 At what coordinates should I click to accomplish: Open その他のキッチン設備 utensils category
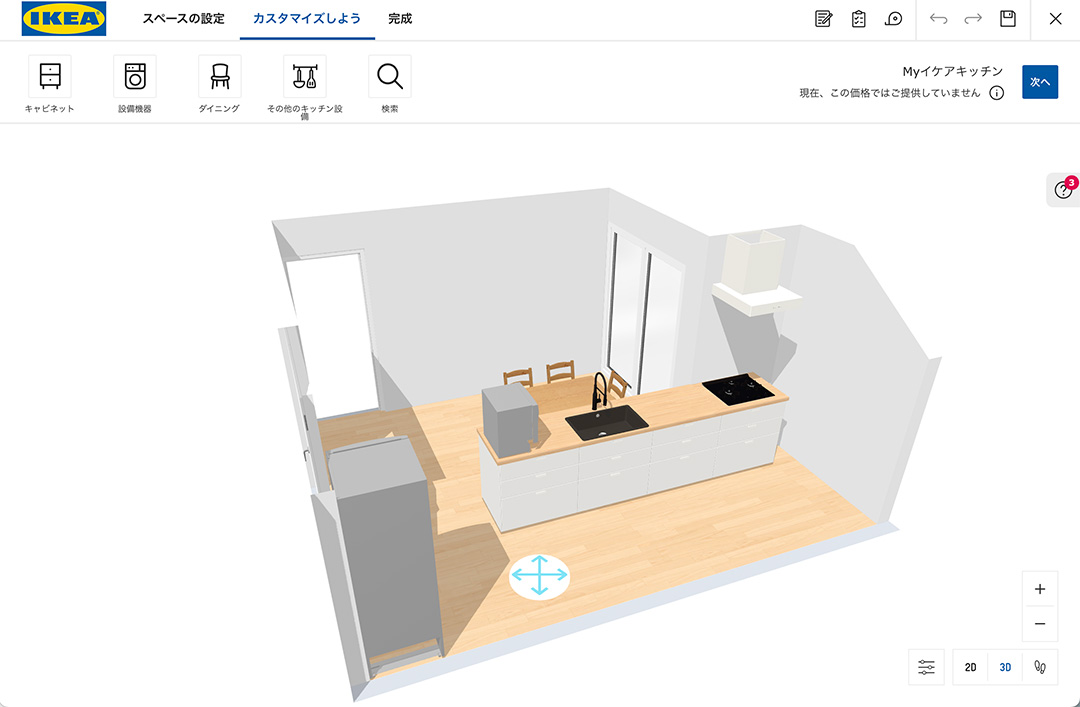(305, 77)
